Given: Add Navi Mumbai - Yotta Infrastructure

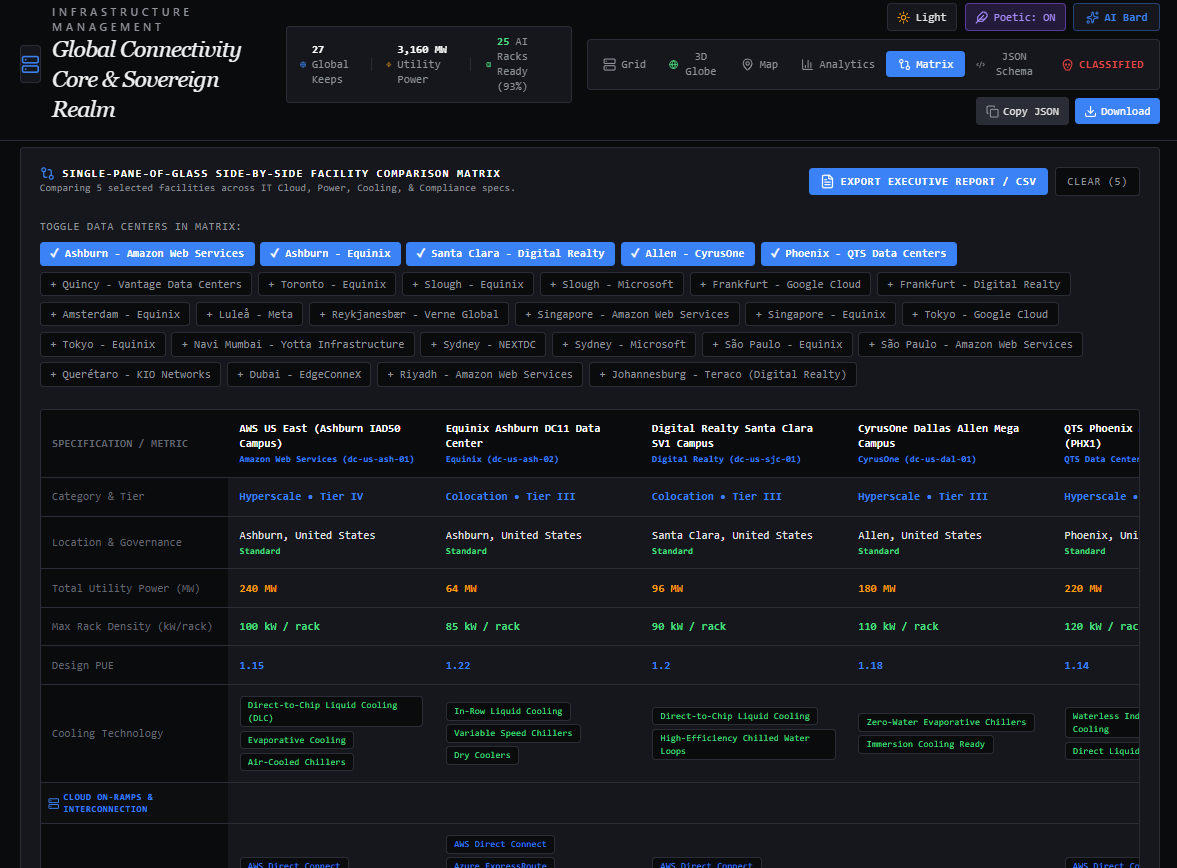Looking at the screenshot, I should pos(293,345).
